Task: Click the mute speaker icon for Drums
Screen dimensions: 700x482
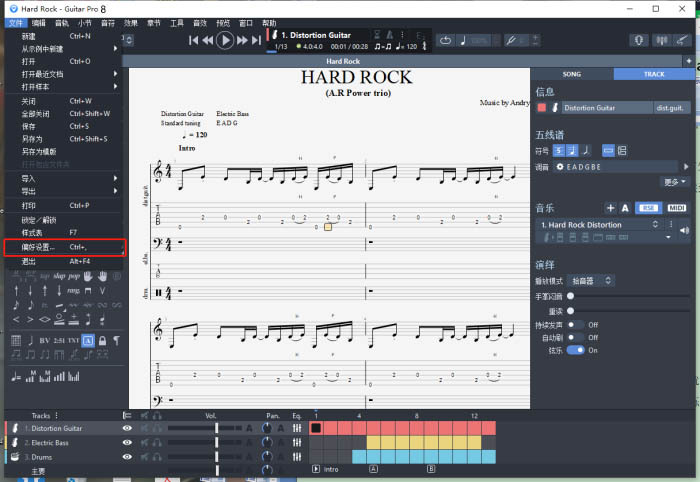Action: (x=145, y=457)
